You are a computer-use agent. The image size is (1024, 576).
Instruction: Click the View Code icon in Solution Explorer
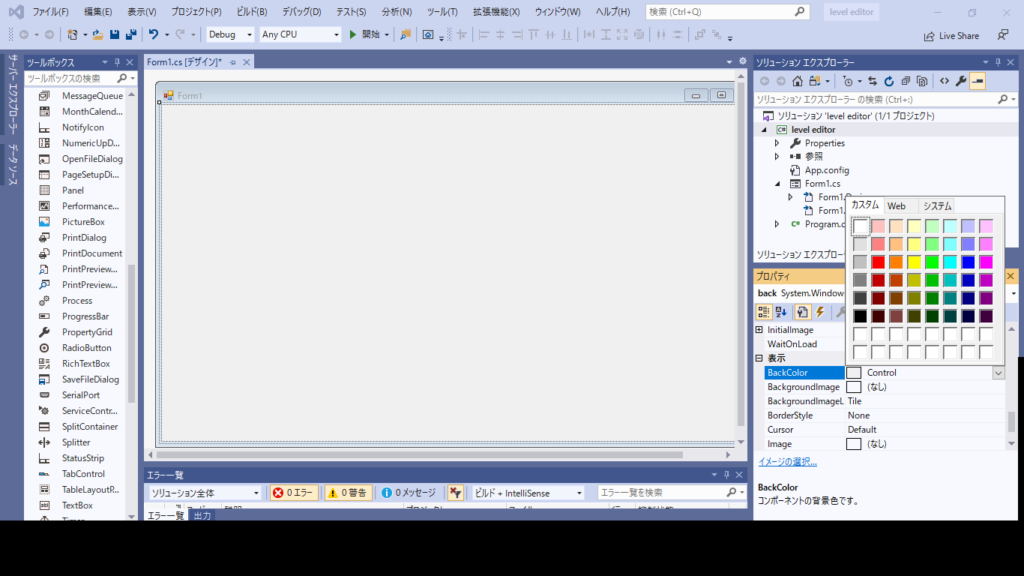pos(942,81)
